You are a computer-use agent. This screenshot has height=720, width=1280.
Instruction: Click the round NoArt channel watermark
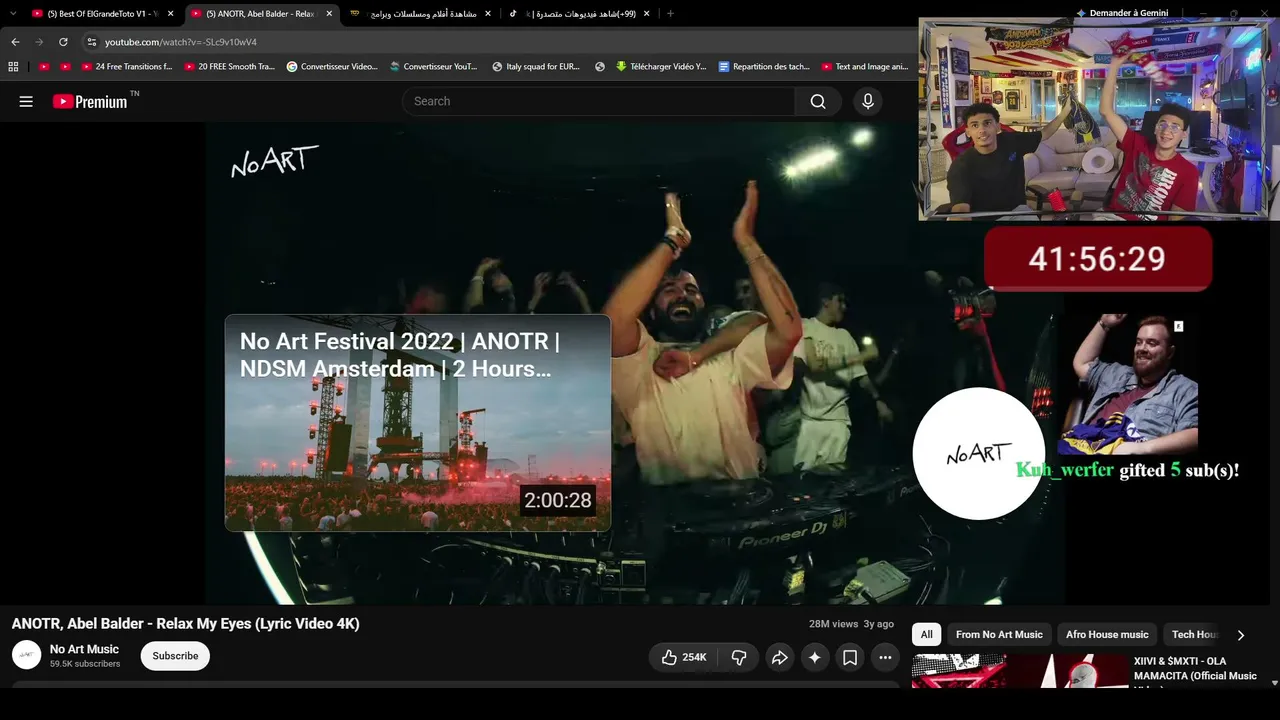(979, 454)
